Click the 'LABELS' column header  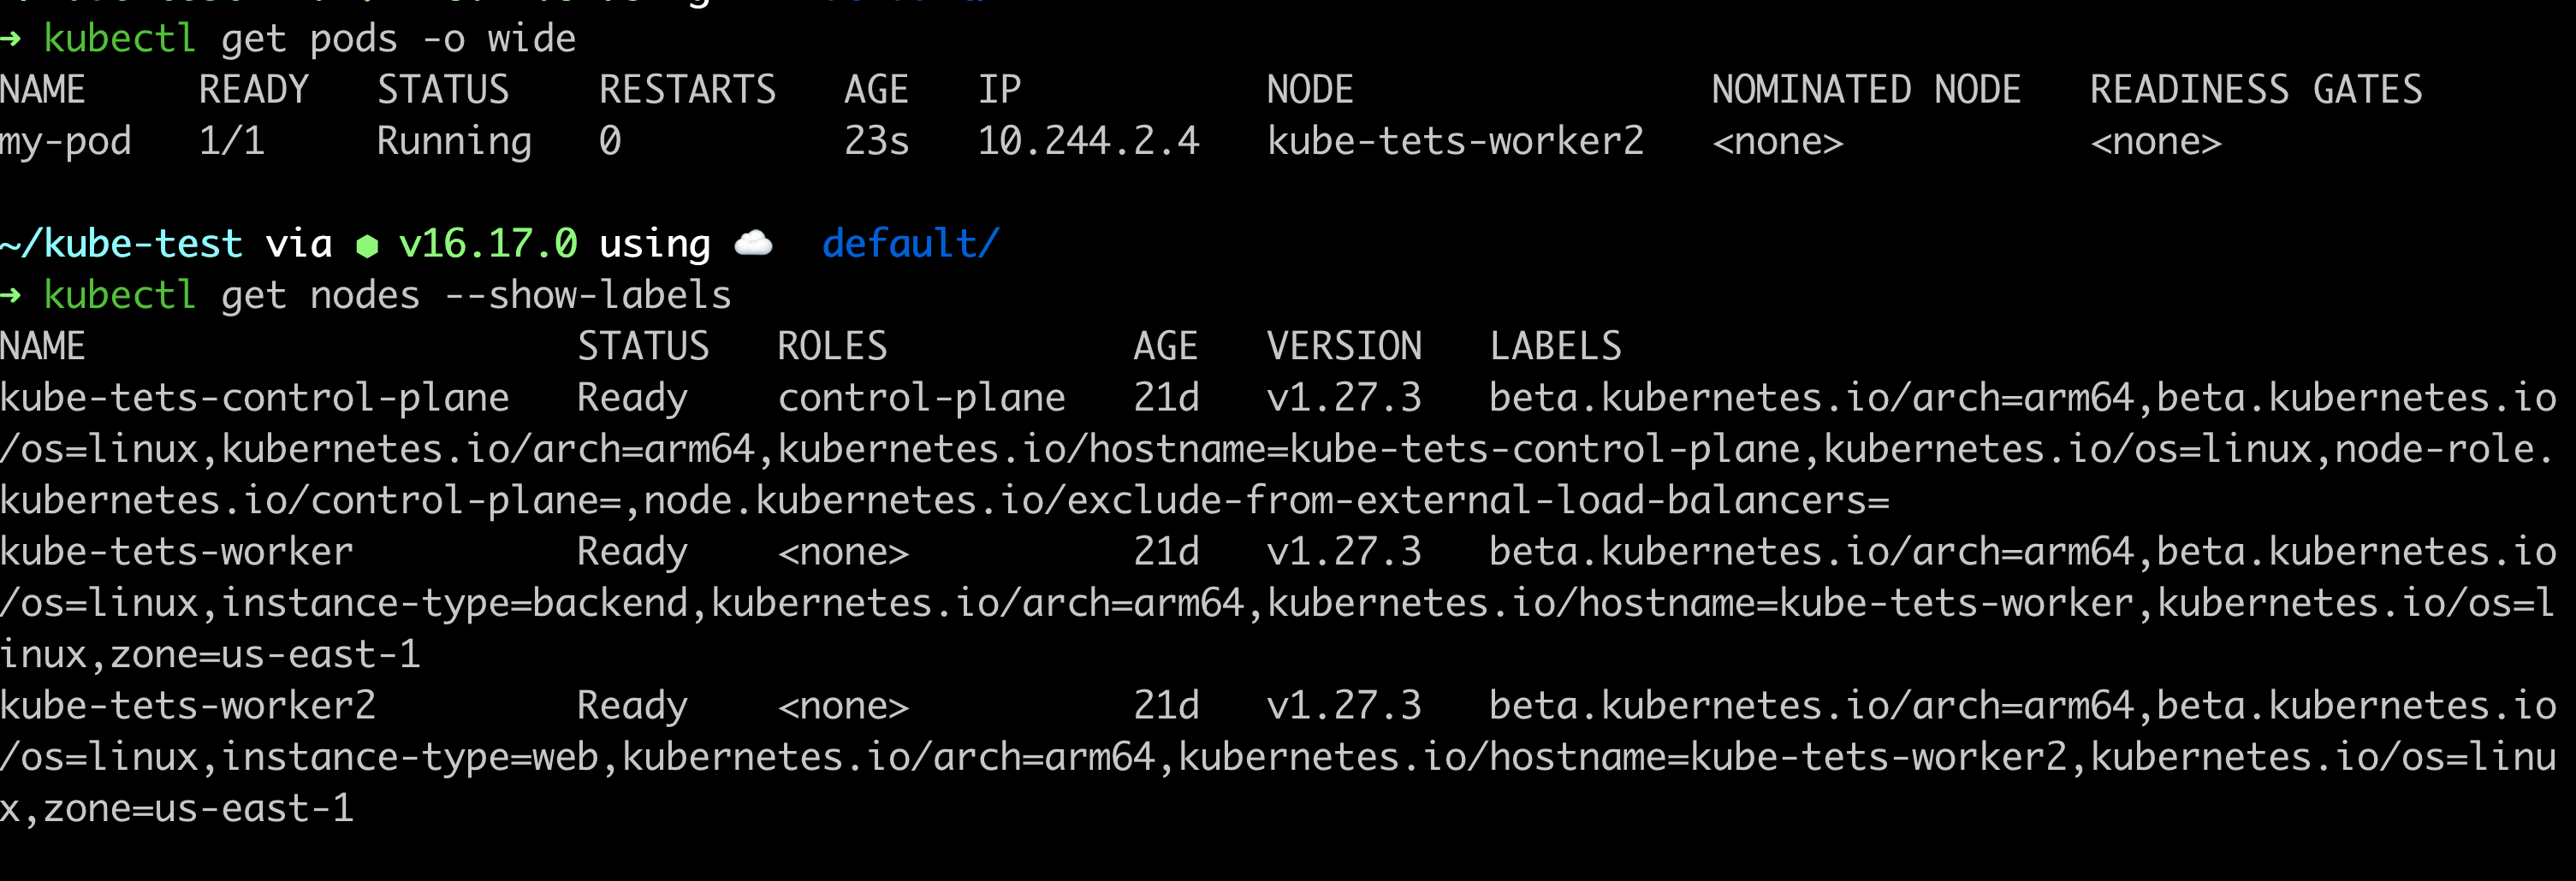tap(1555, 347)
